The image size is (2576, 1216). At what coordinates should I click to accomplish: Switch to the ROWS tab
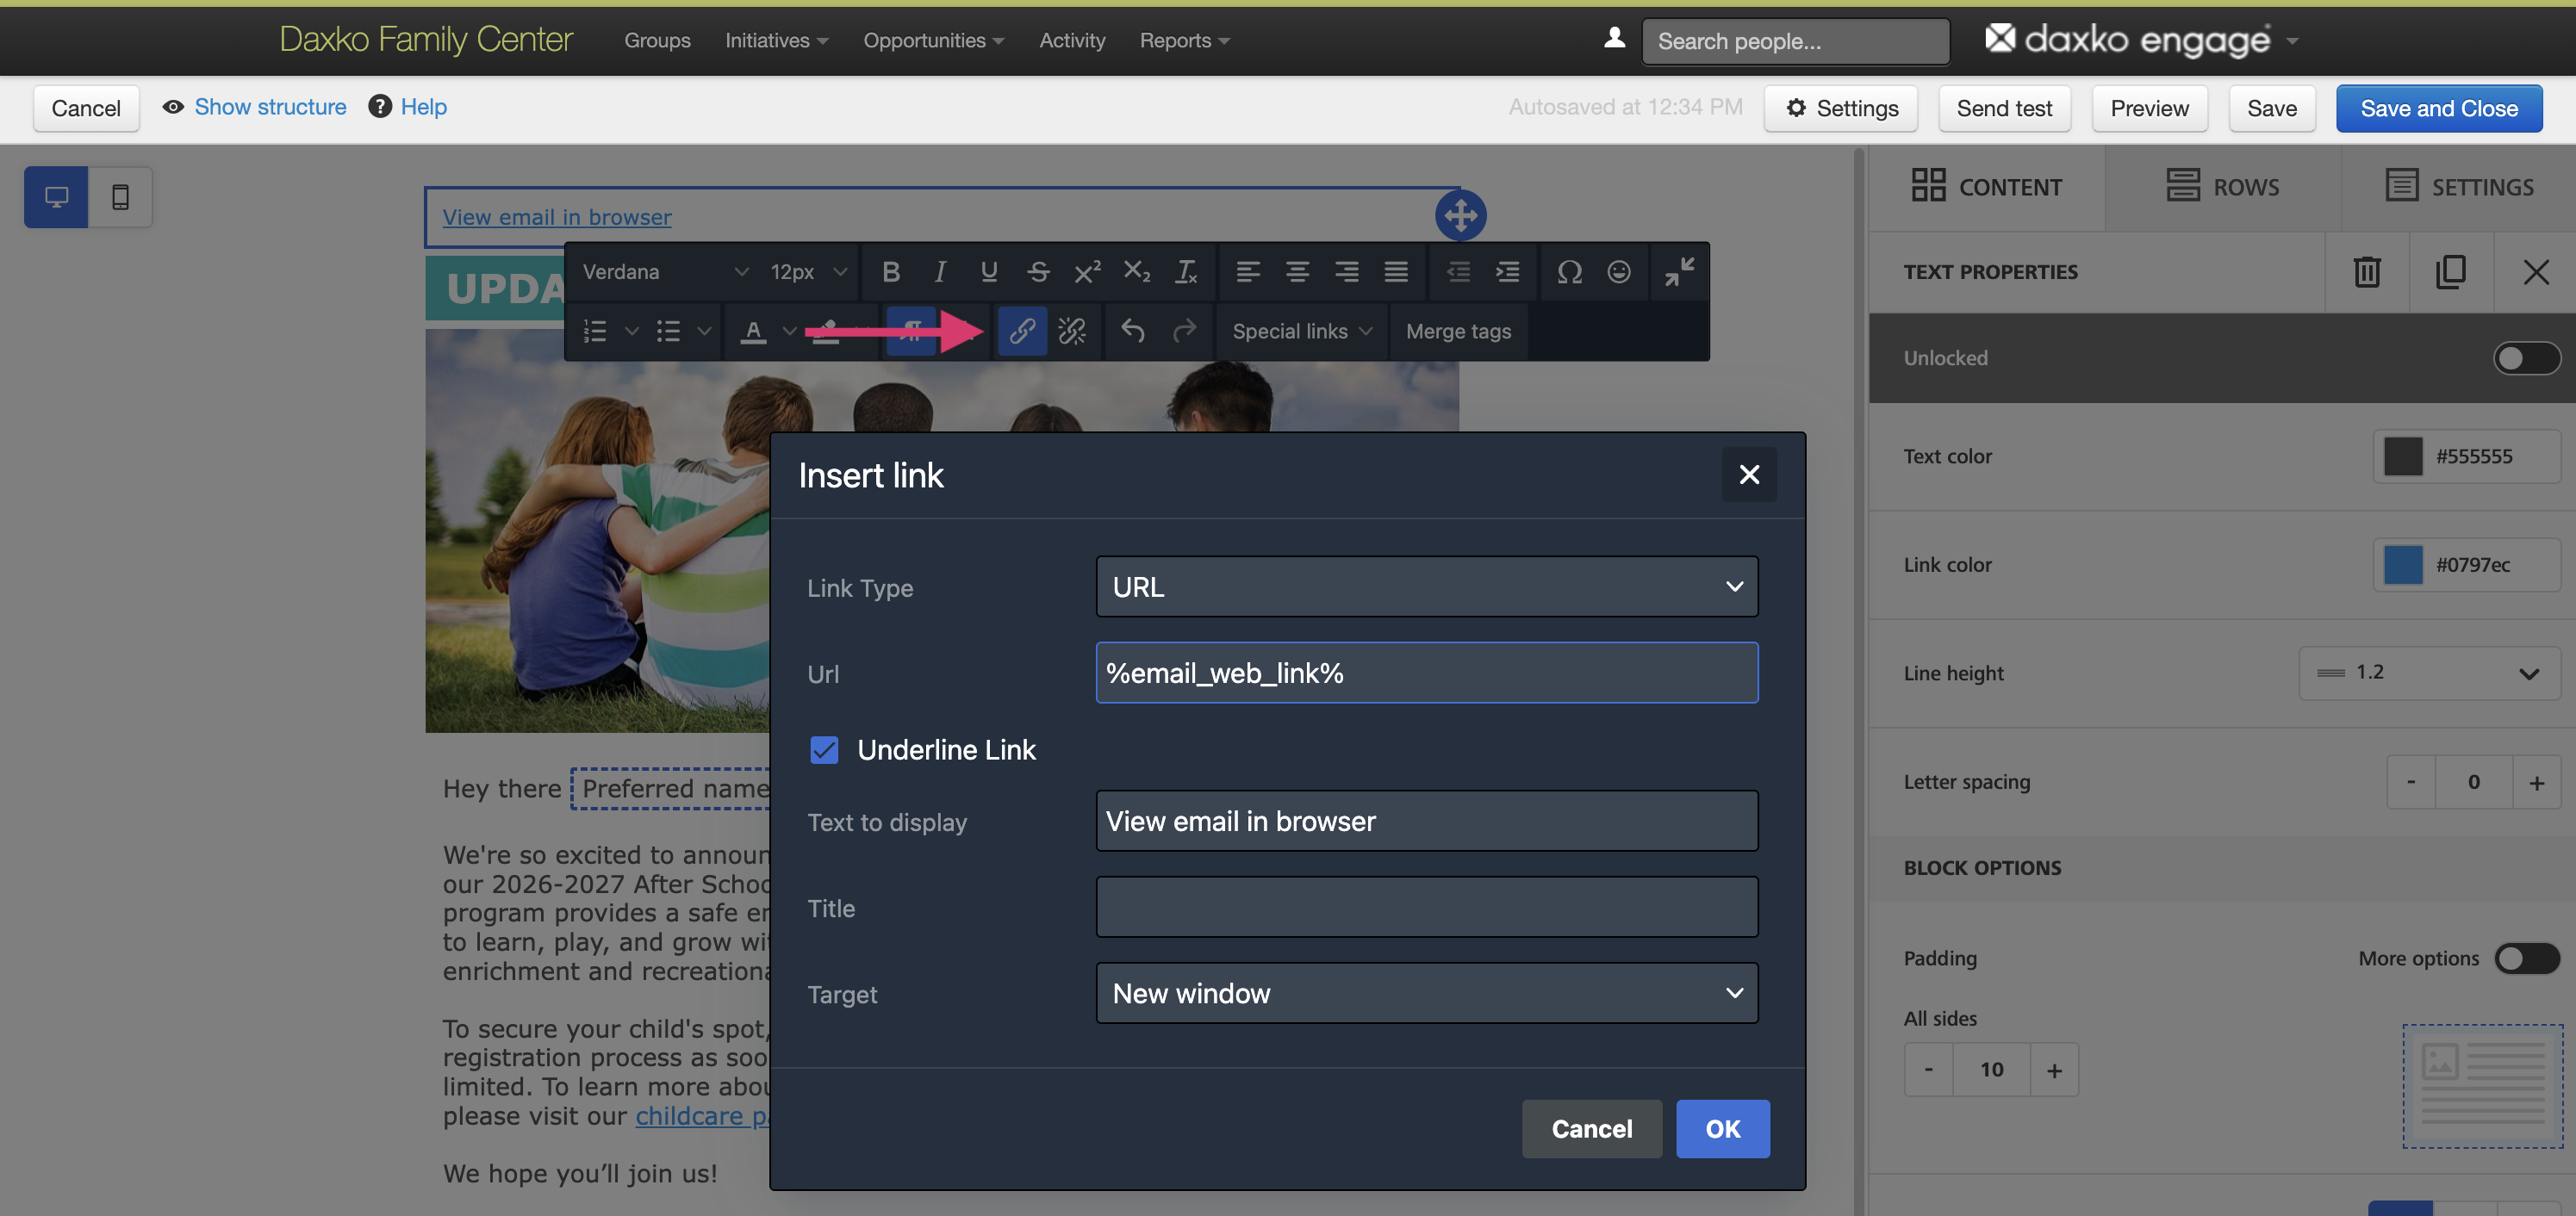coord(2222,187)
